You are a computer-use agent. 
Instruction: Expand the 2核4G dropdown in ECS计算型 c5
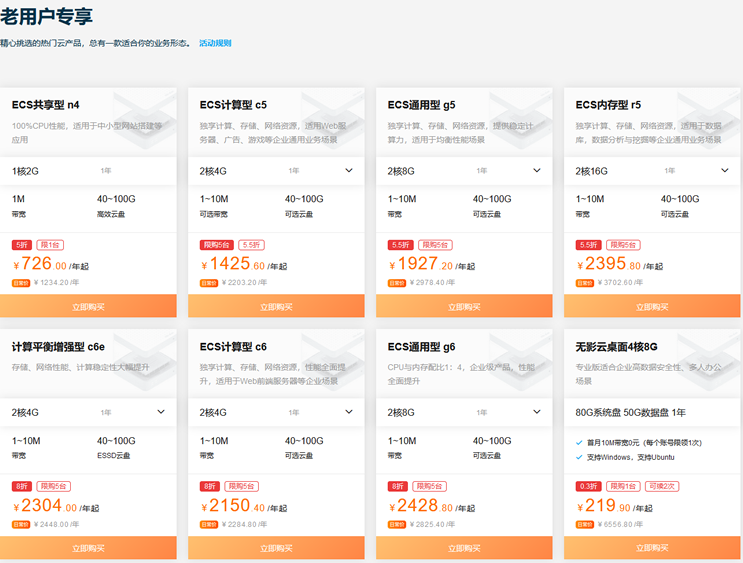point(349,171)
